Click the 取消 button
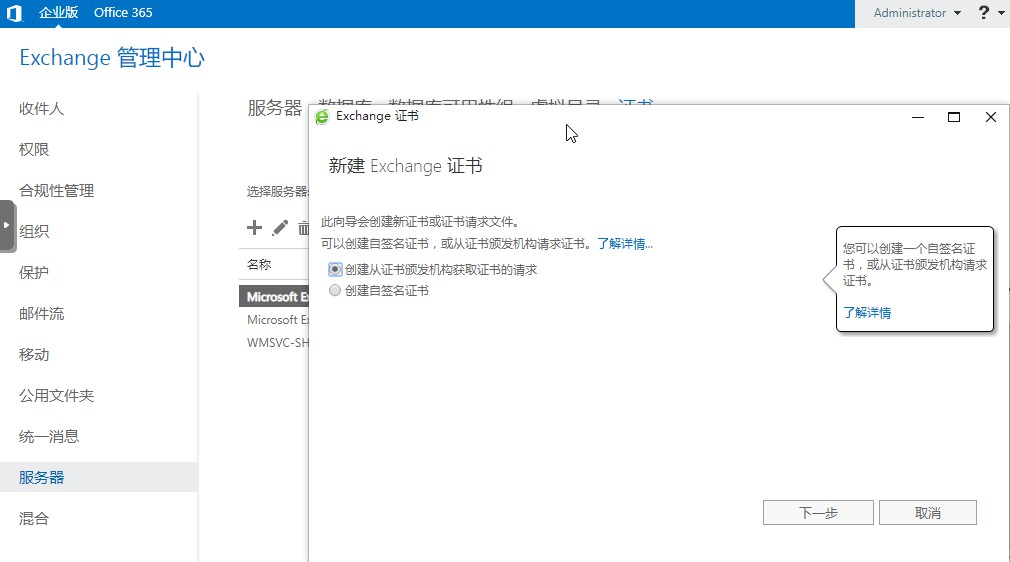 click(x=928, y=513)
